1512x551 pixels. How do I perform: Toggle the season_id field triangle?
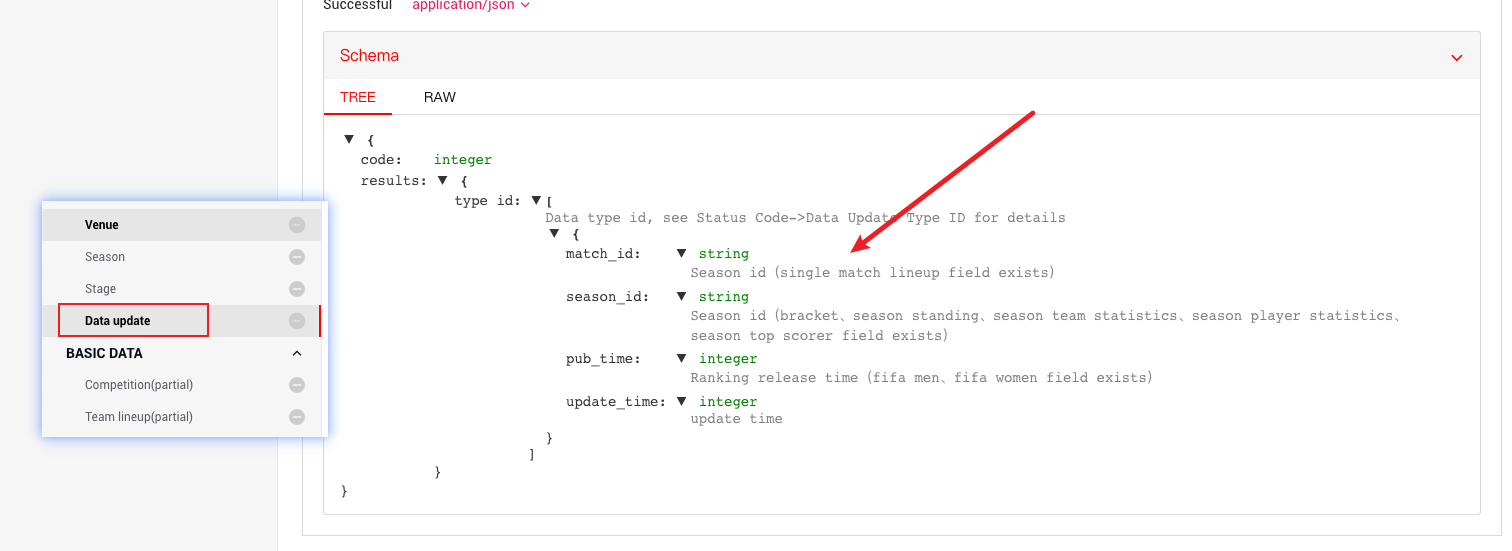[682, 297]
